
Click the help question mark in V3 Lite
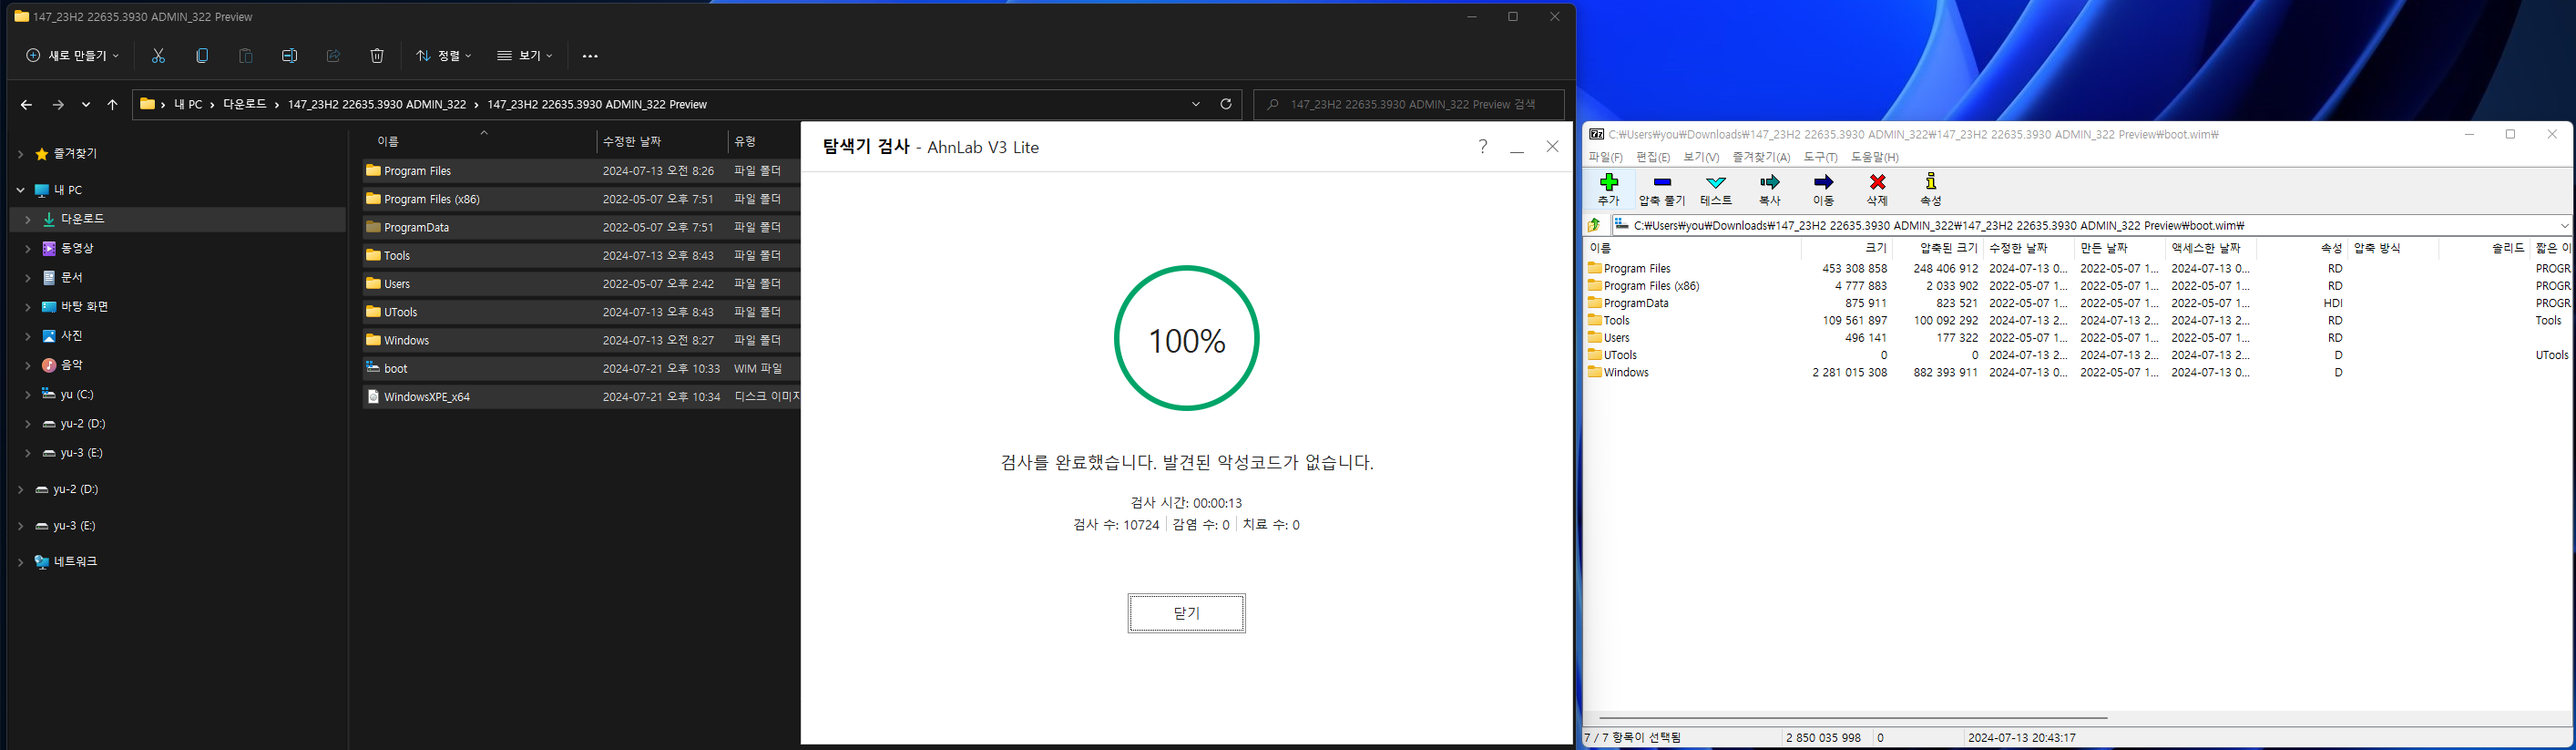click(x=1483, y=147)
